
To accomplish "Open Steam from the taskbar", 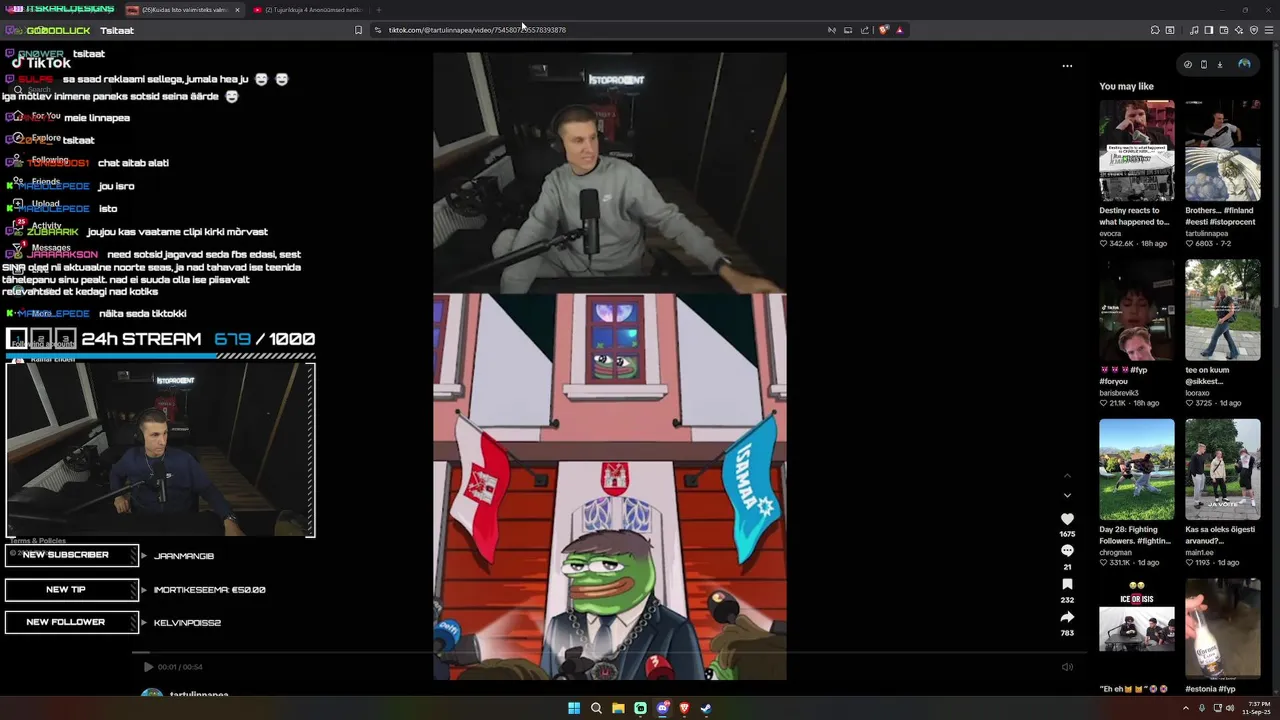I will pos(706,708).
